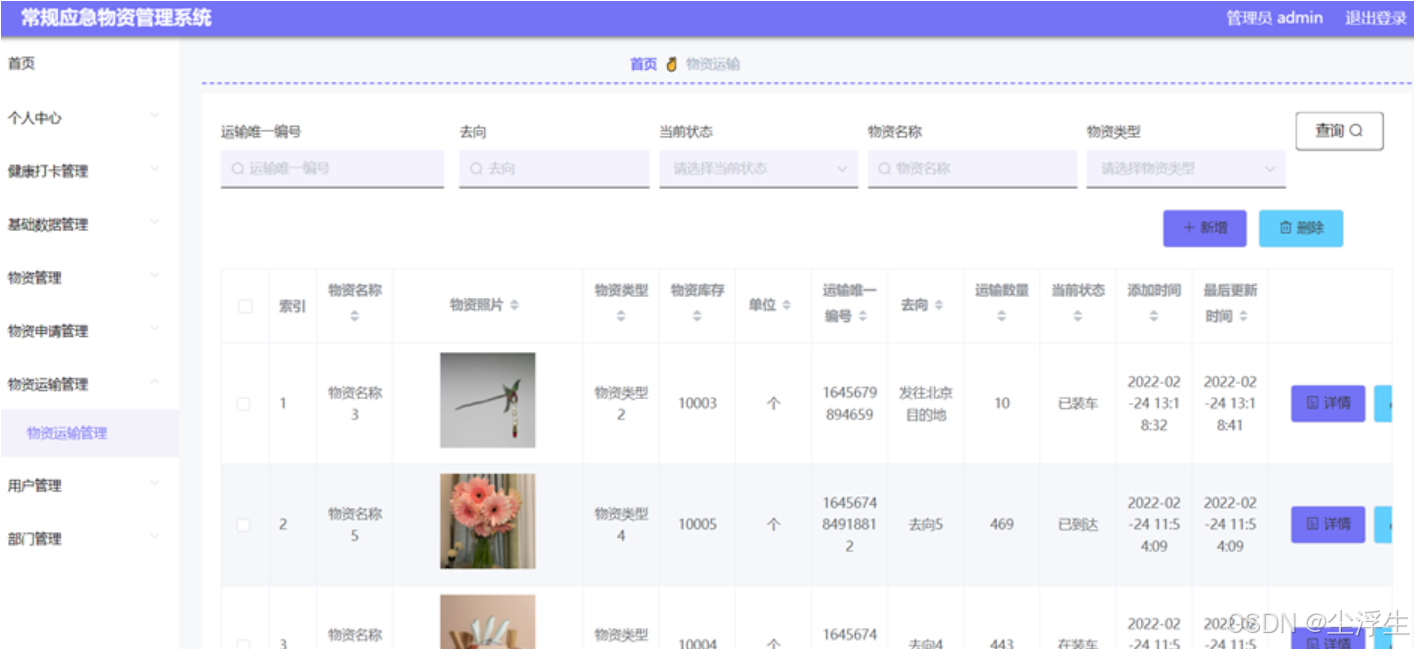Click status cell 已装车

tap(1078, 404)
